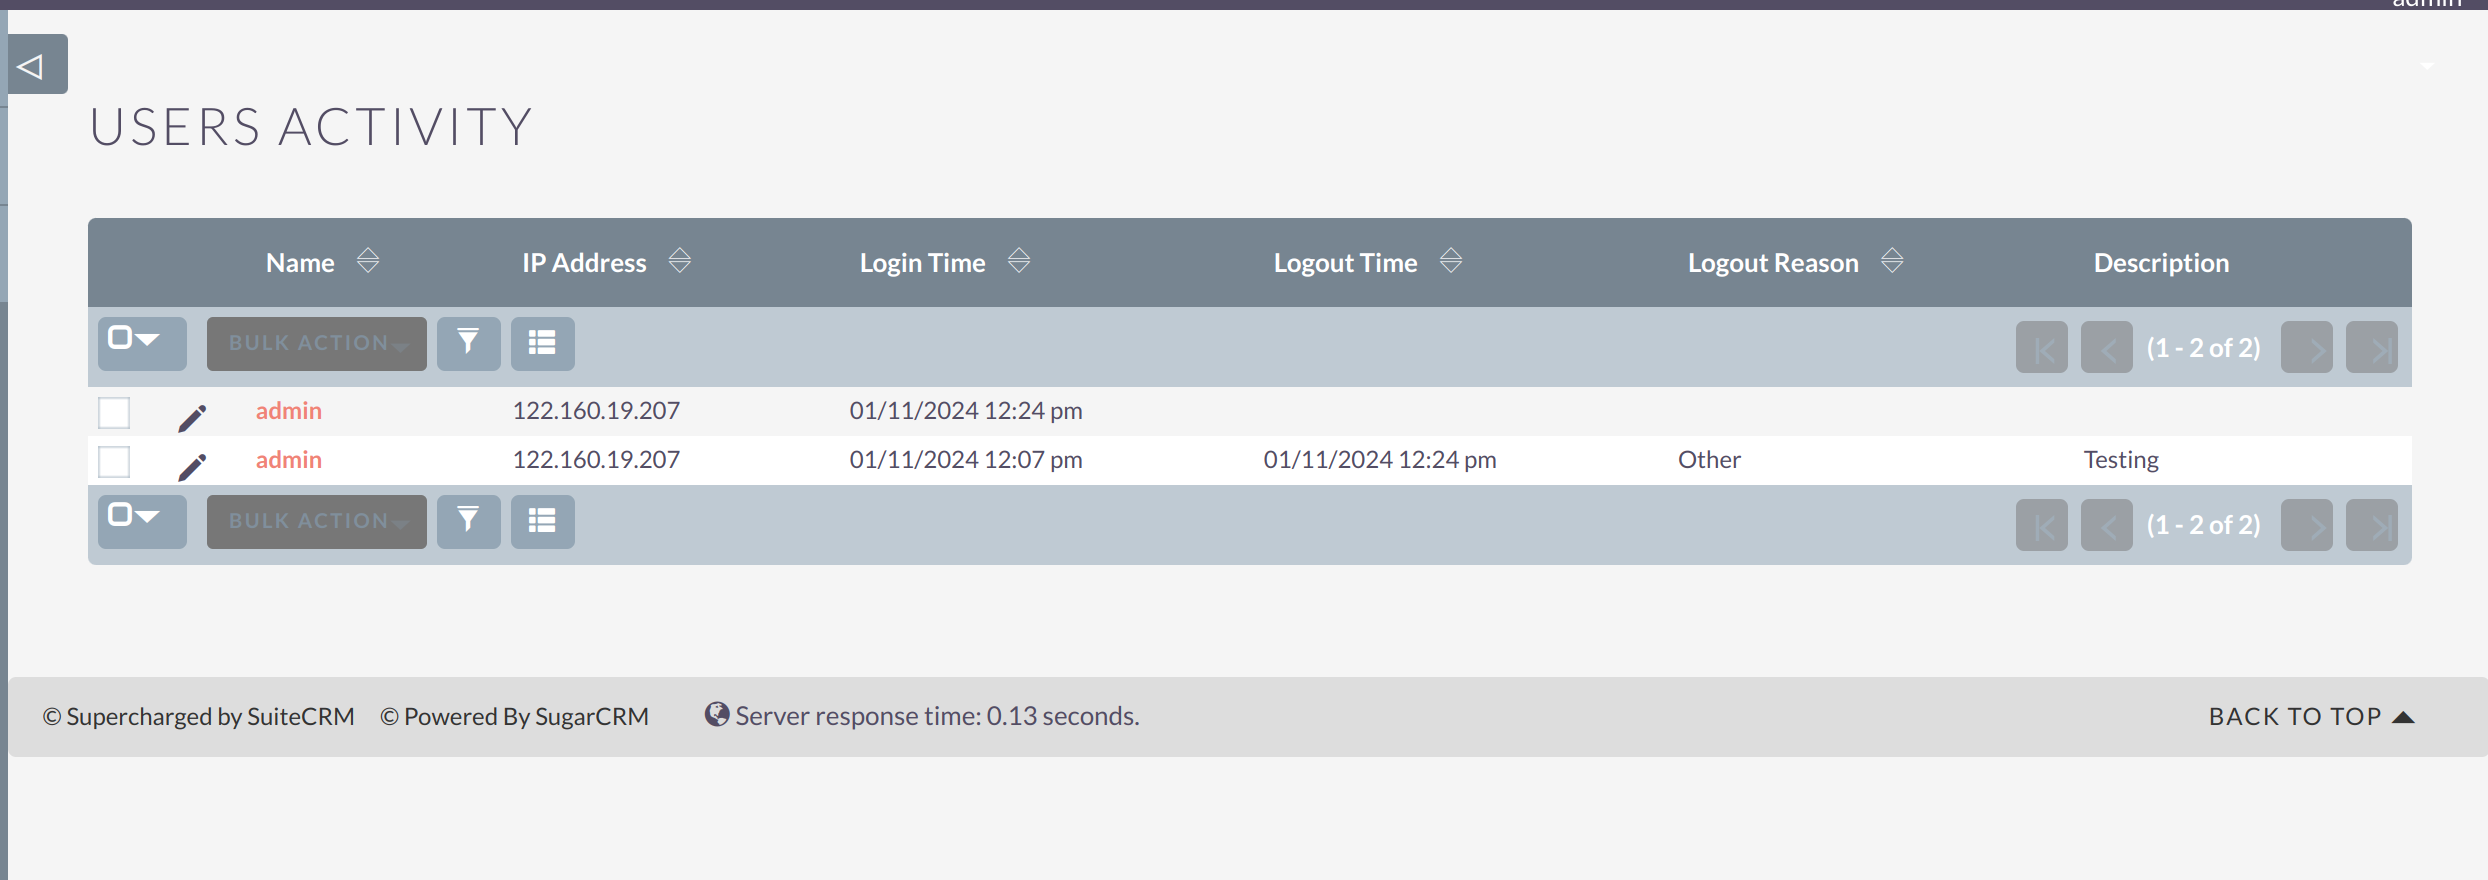Click the bottom filter funnel icon
The image size is (2488, 880).
tap(468, 521)
